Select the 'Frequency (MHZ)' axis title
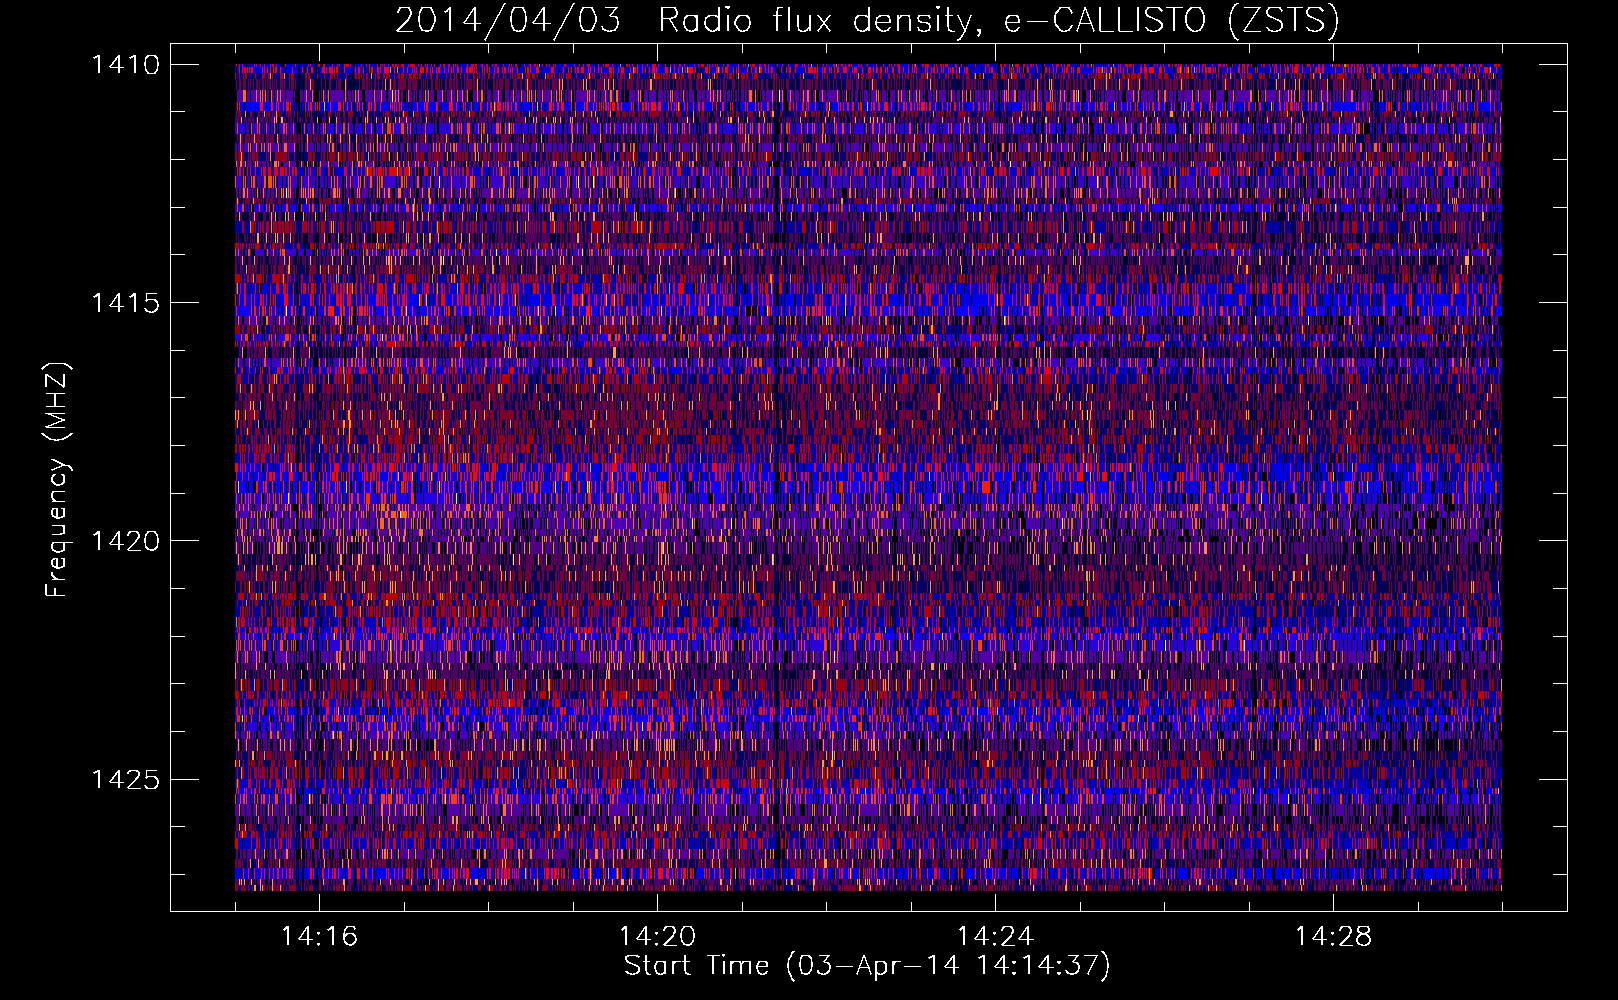The width and height of the screenshot is (1618, 1000). click(x=58, y=479)
